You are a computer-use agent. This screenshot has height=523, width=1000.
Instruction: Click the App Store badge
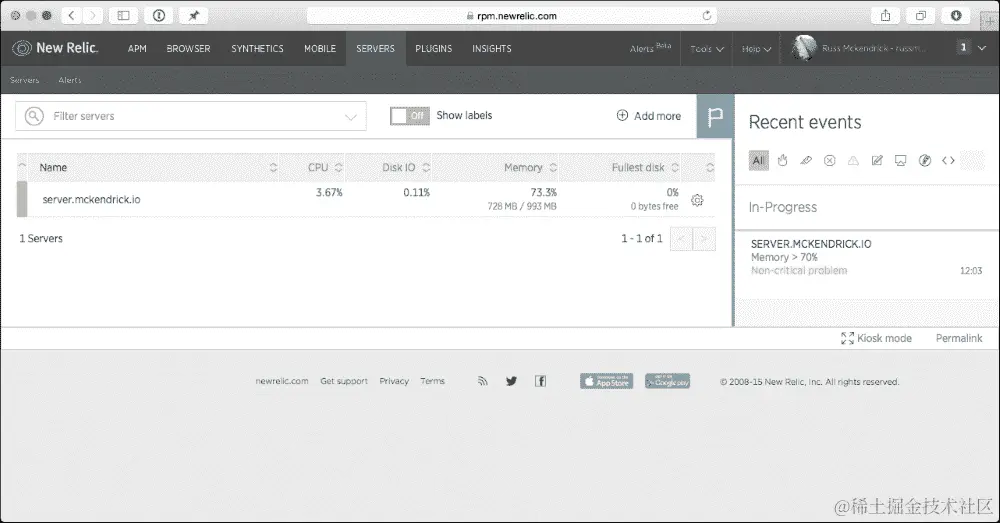point(607,381)
